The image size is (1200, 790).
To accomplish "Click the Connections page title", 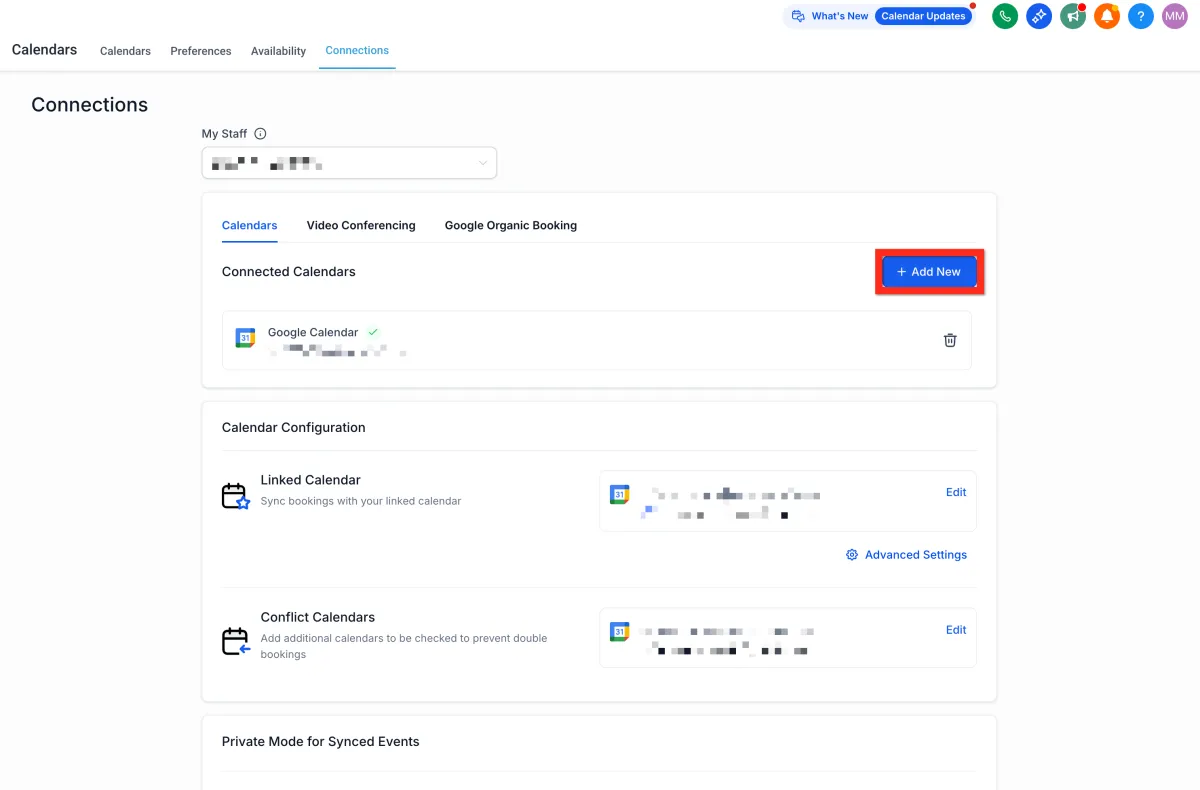I will [90, 105].
